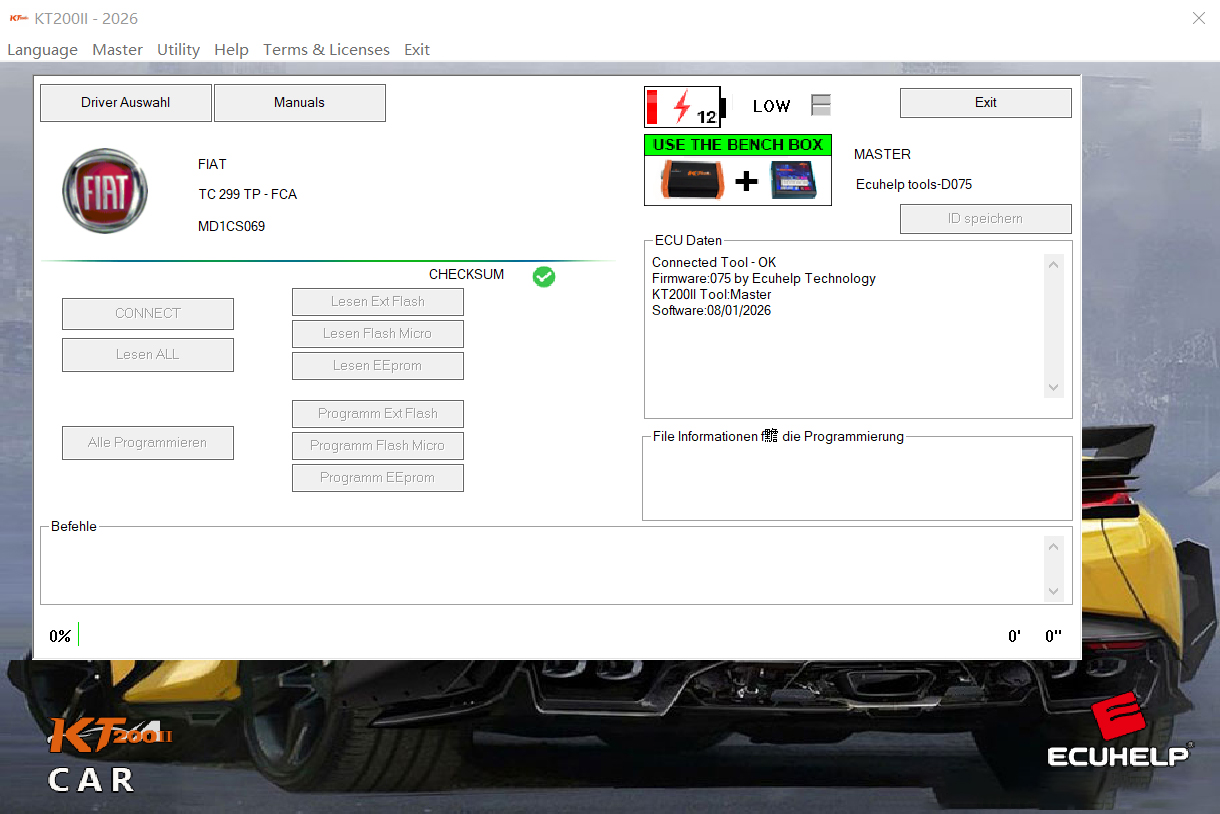Image resolution: width=1220 pixels, height=814 pixels.
Task: Click Programm Flash Micro button
Action: [x=378, y=446]
